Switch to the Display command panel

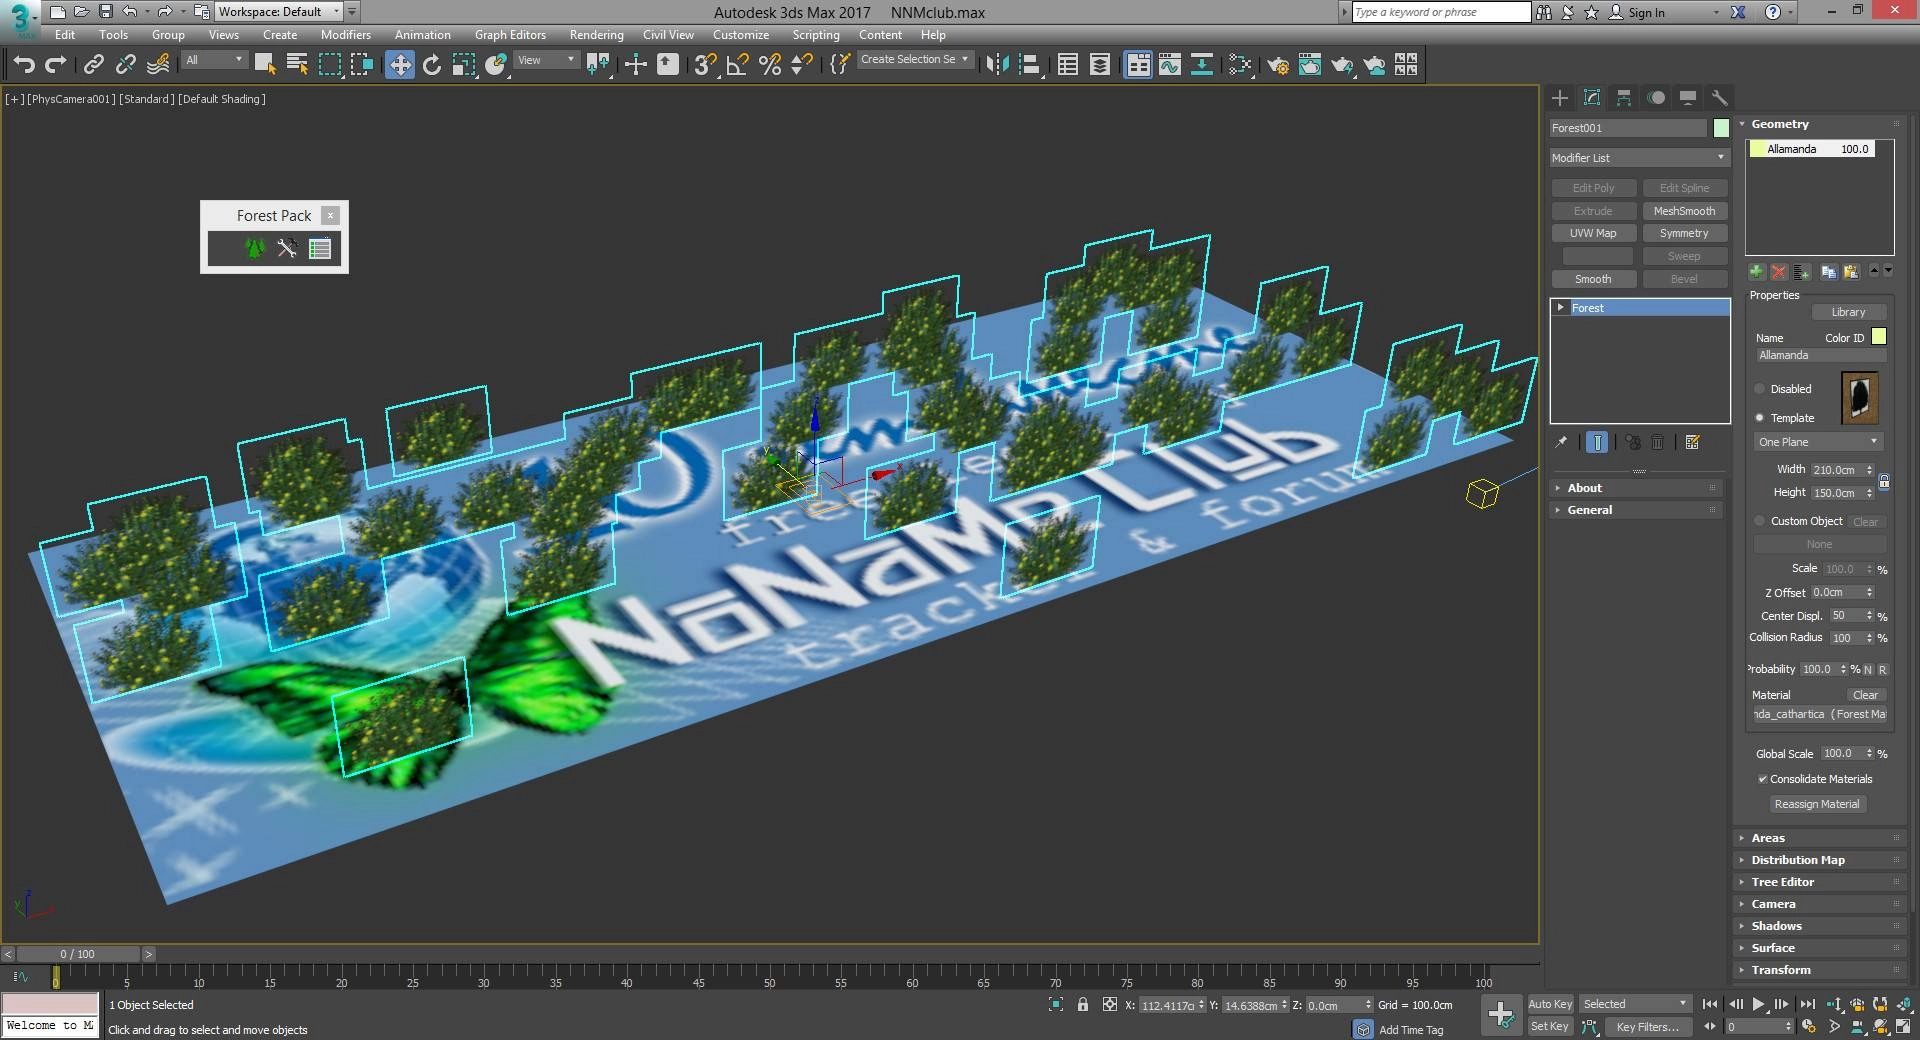(x=1688, y=98)
